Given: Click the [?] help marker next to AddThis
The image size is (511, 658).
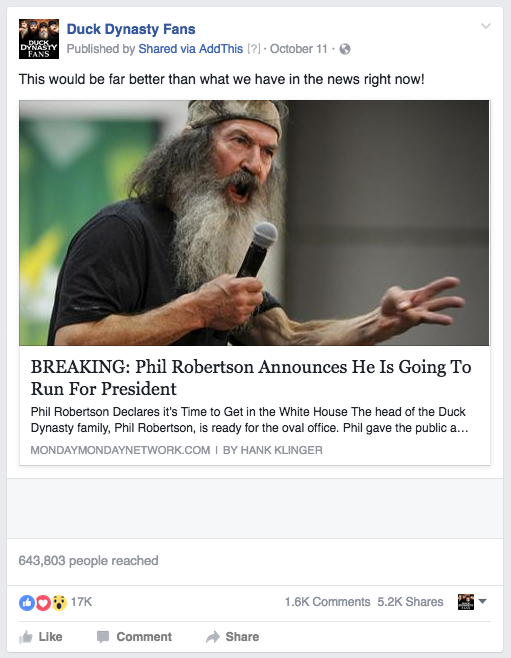Looking at the screenshot, I should pyautogui.click(x=253, y=49).
